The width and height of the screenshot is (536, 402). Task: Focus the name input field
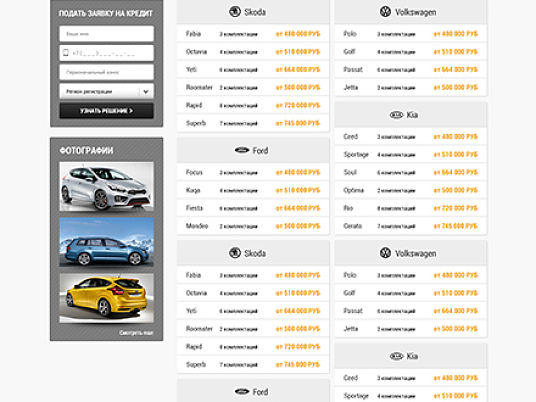click(x=107, y=34)
